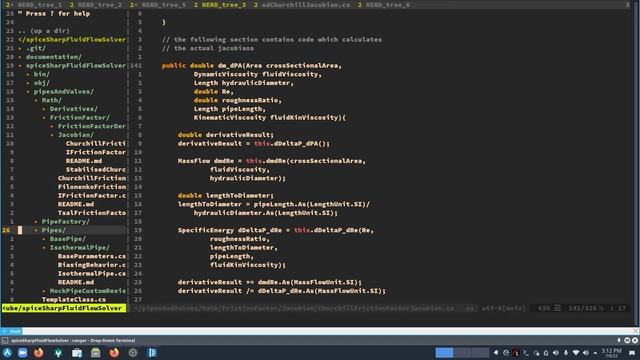
Task: Click the NERDTree status line path label
Action: point(64,308)
